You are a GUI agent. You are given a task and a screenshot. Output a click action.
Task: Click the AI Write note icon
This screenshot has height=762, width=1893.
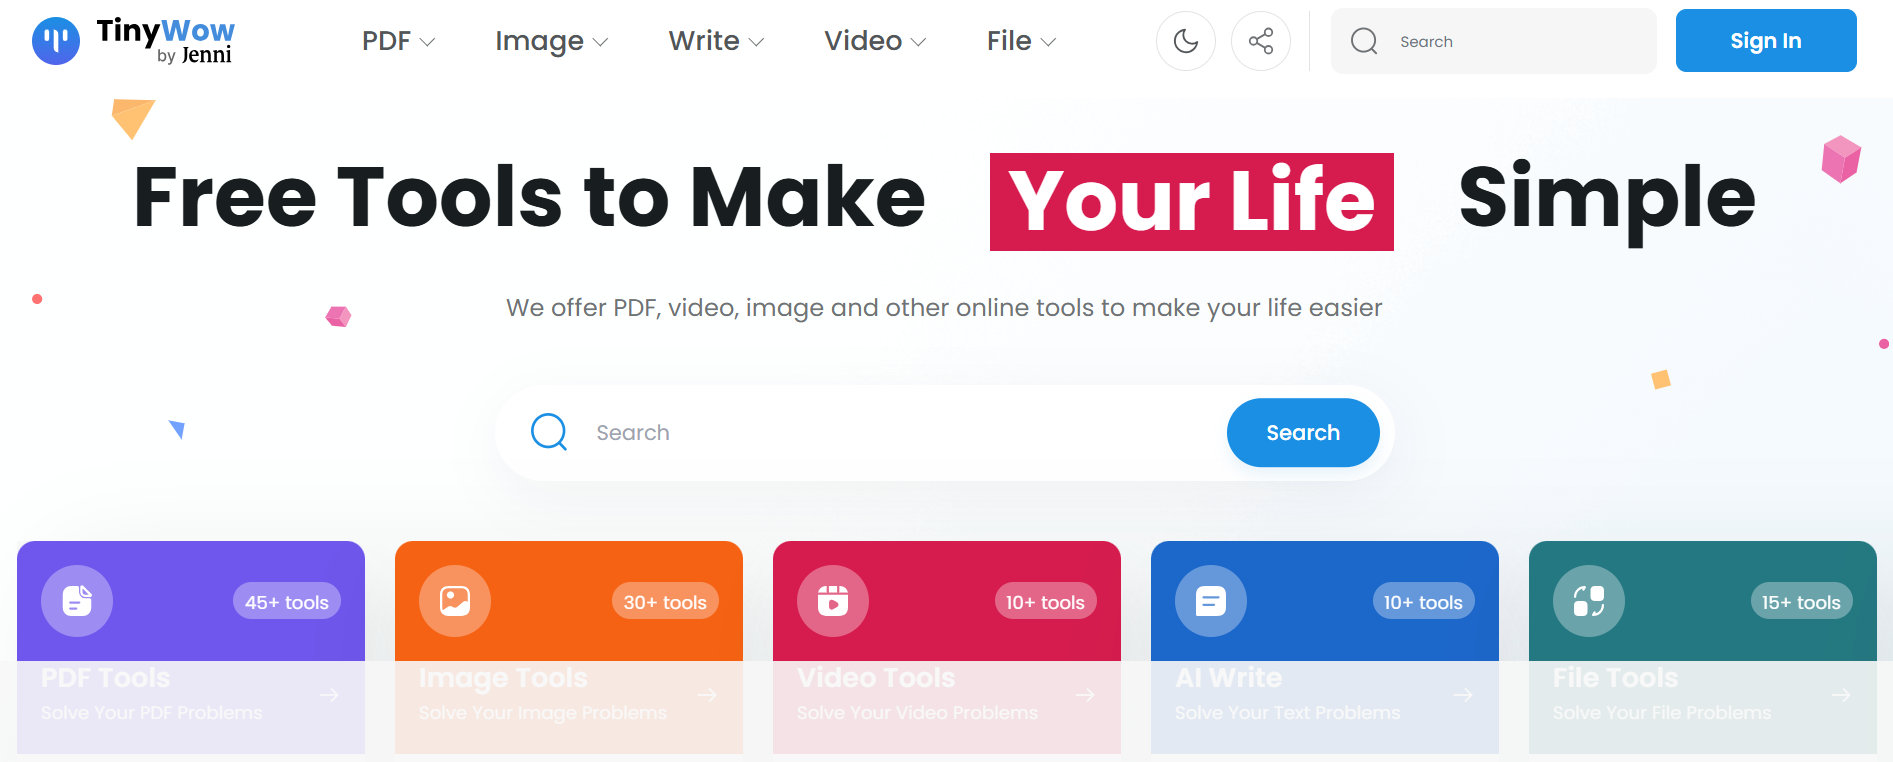pos(1211,601)
